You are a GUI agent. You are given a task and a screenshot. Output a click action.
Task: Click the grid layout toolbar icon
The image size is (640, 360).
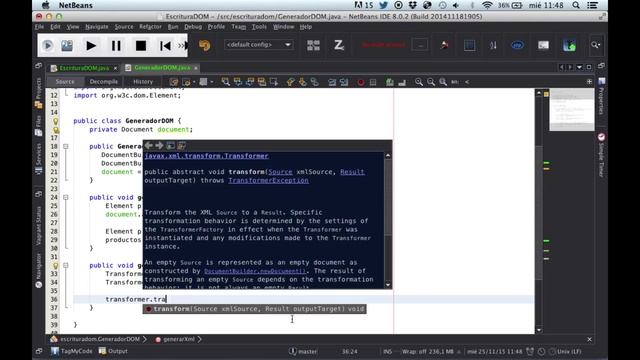click(313, 45)
